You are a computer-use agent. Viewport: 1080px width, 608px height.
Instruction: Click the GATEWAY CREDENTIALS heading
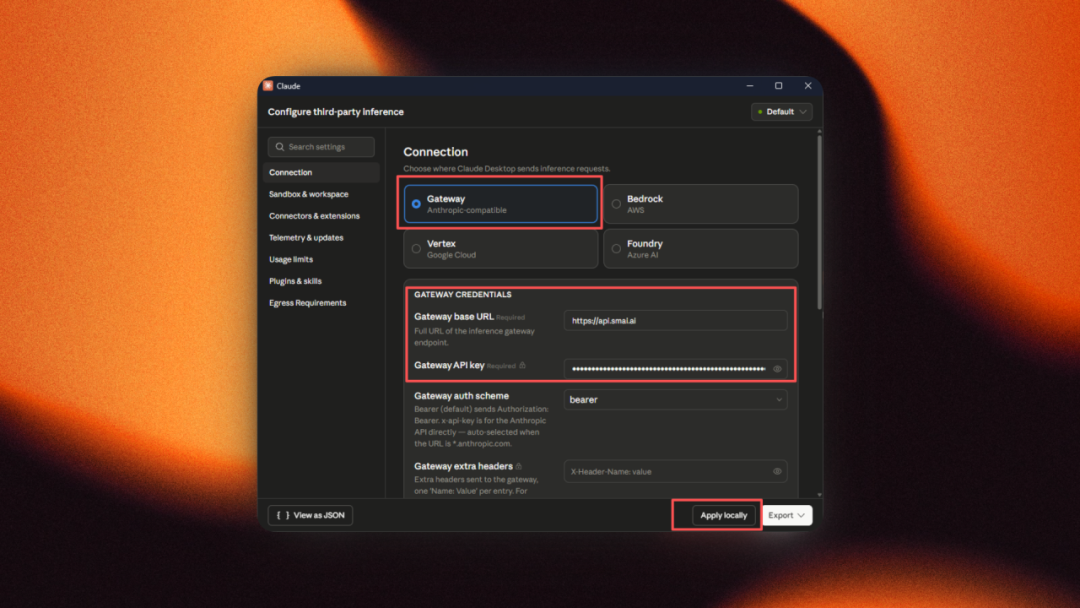[x=463, y=295]
